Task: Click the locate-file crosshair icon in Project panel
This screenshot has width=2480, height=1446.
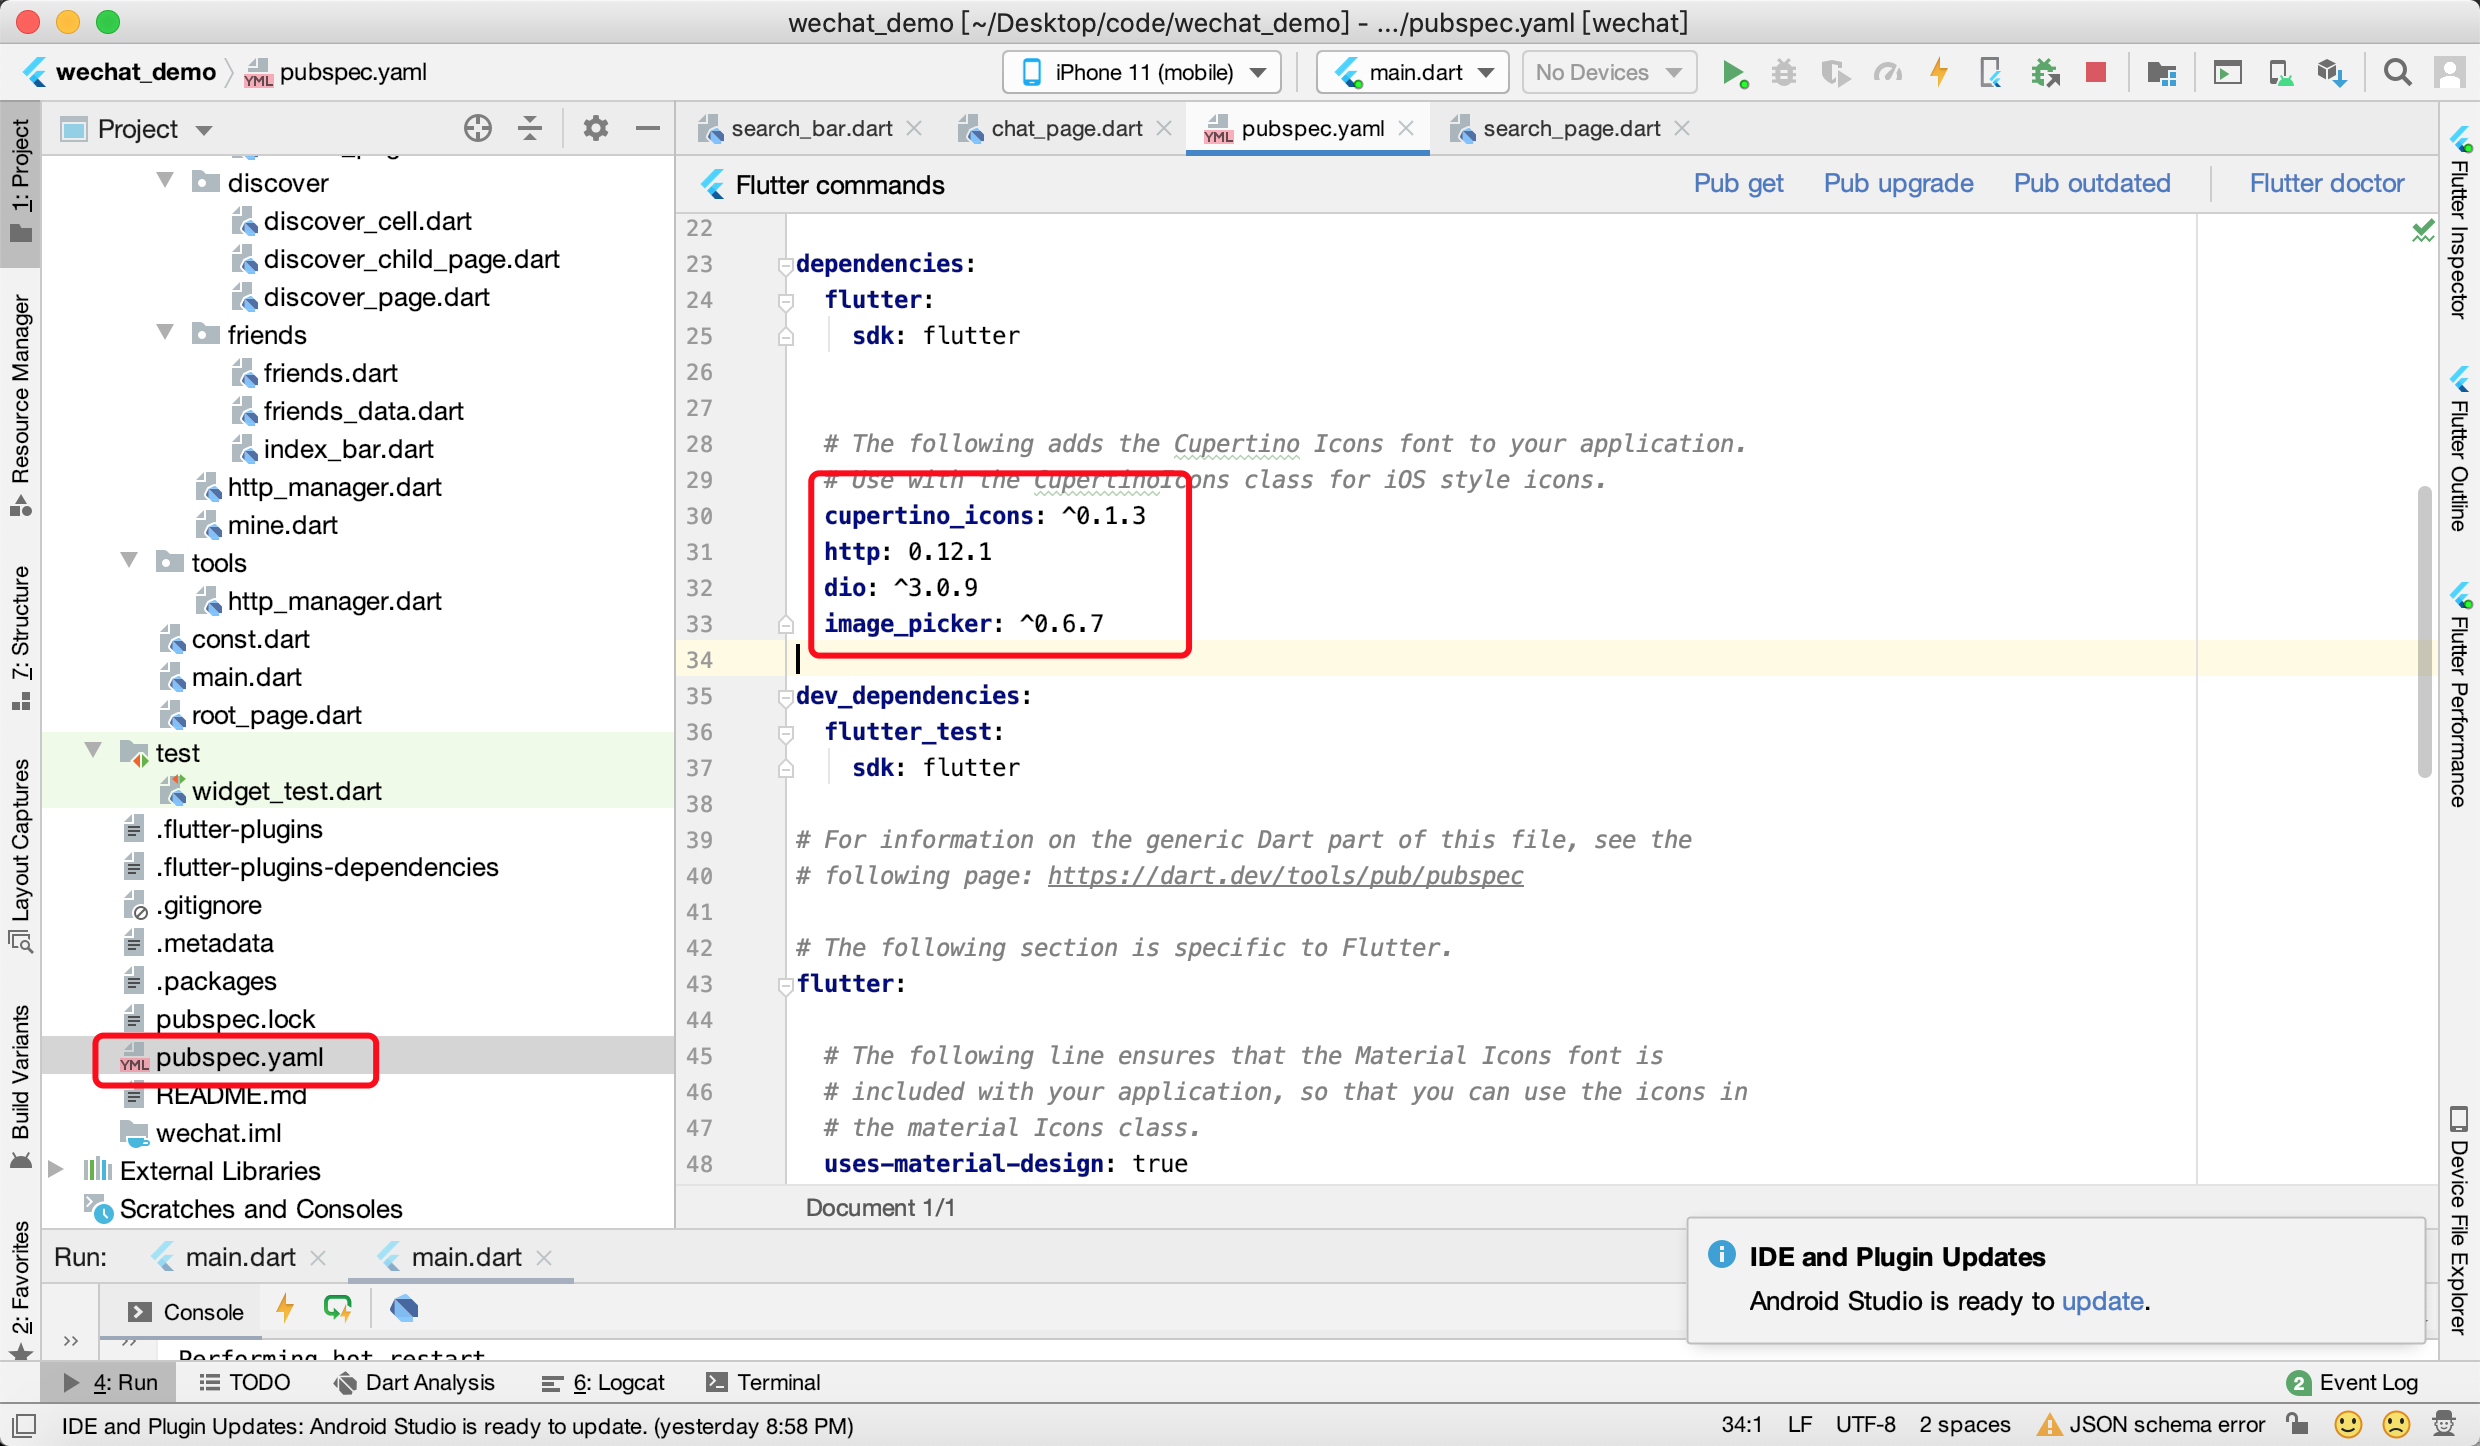Action: click(478, 129)
